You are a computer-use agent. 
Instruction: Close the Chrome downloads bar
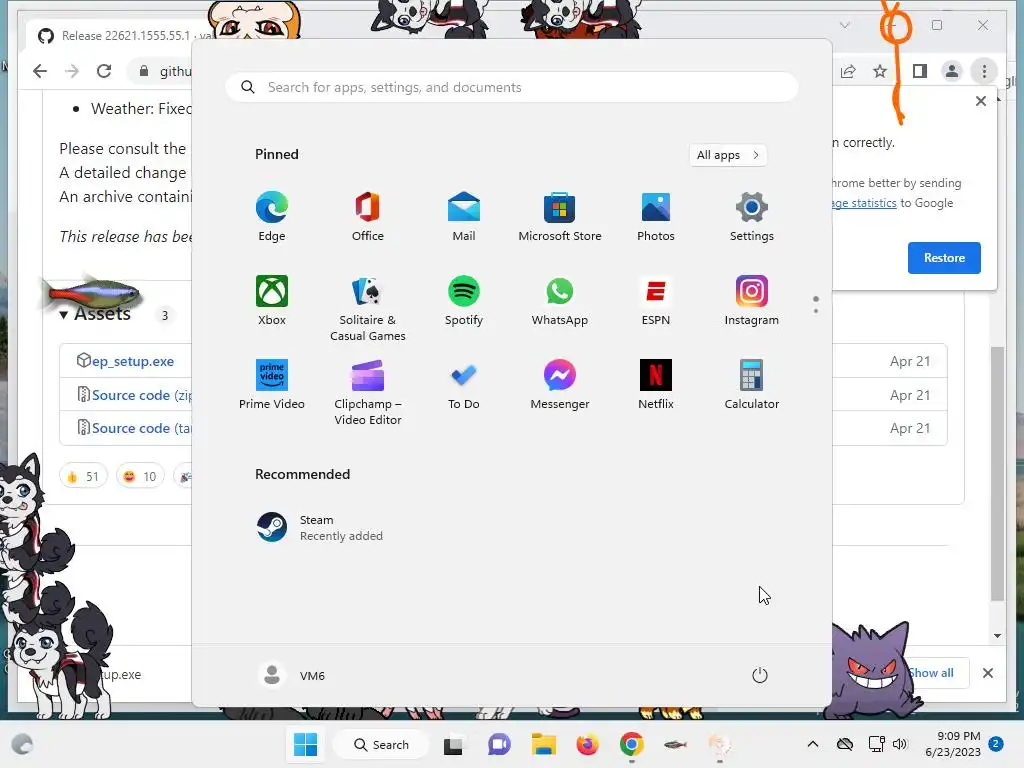point(987,673)
